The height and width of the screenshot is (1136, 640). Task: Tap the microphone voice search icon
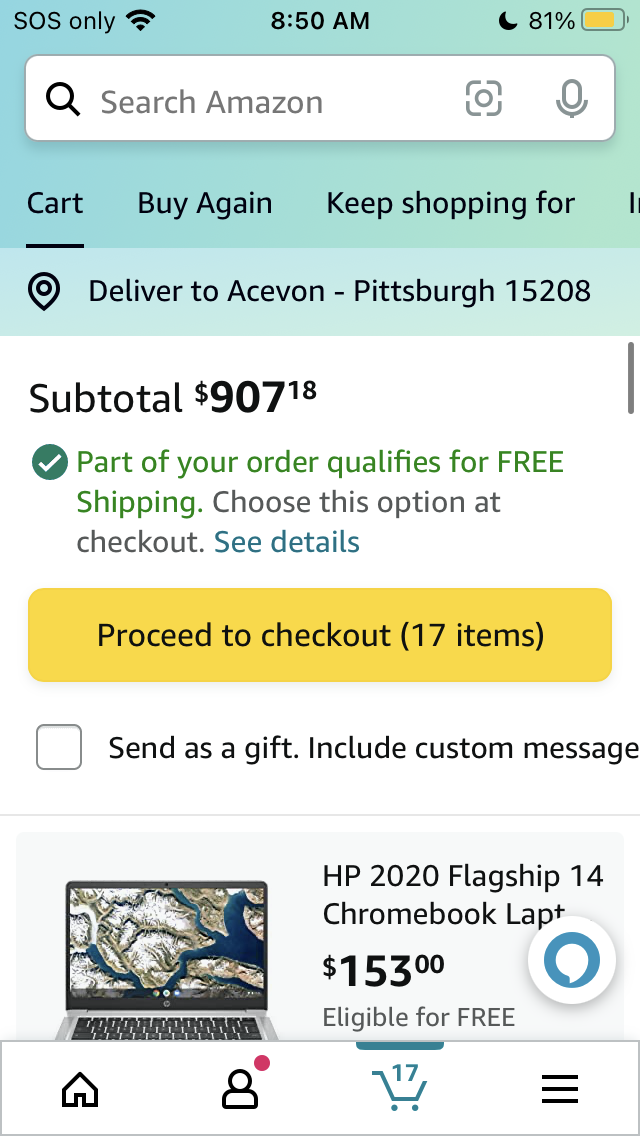[x=571, y=99]
